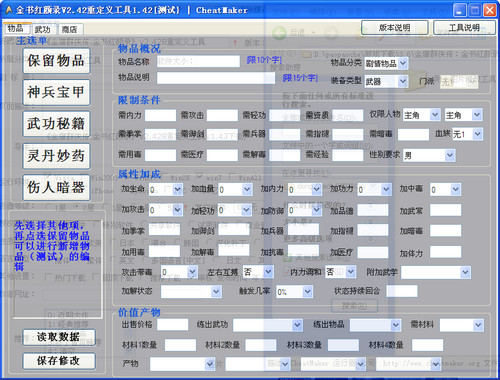Open the second 仅限人物 dropdown
500x380 pixels.
463,115
